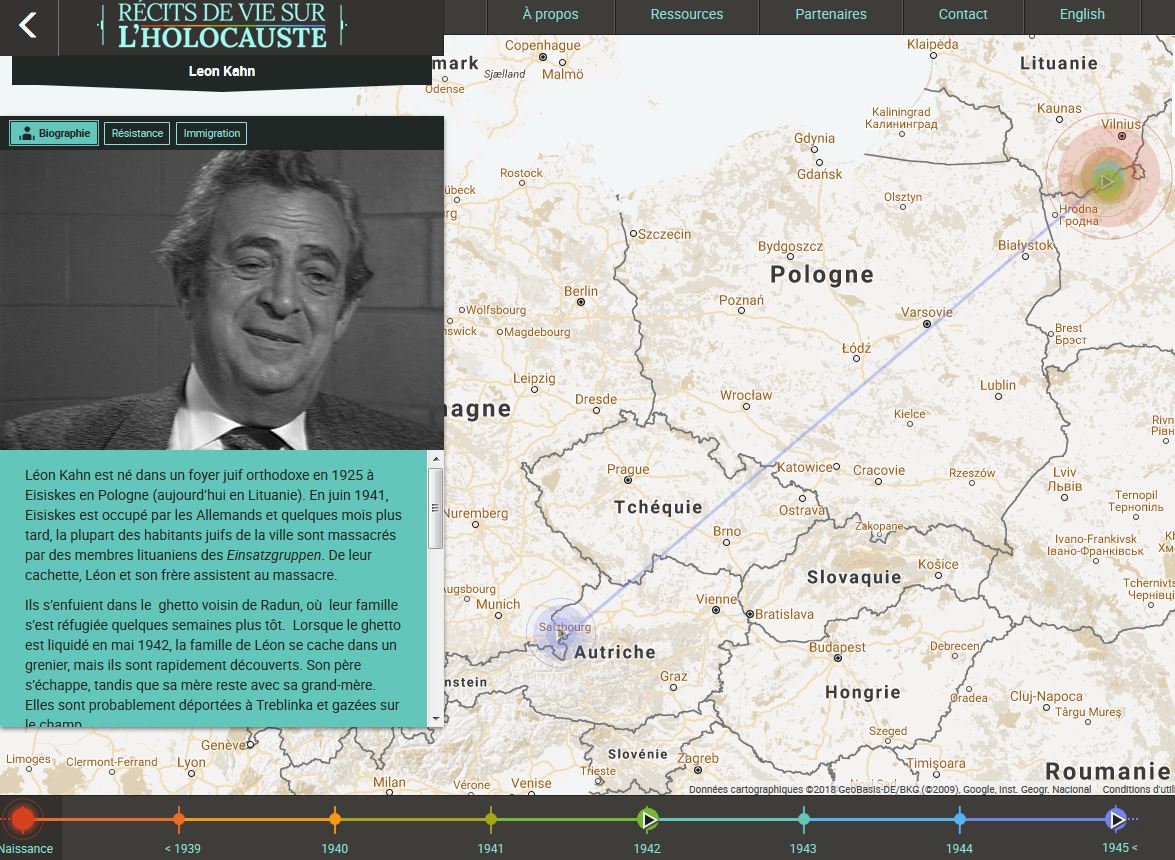Click the person icon in Biographie tab

[x=27, y=133]
